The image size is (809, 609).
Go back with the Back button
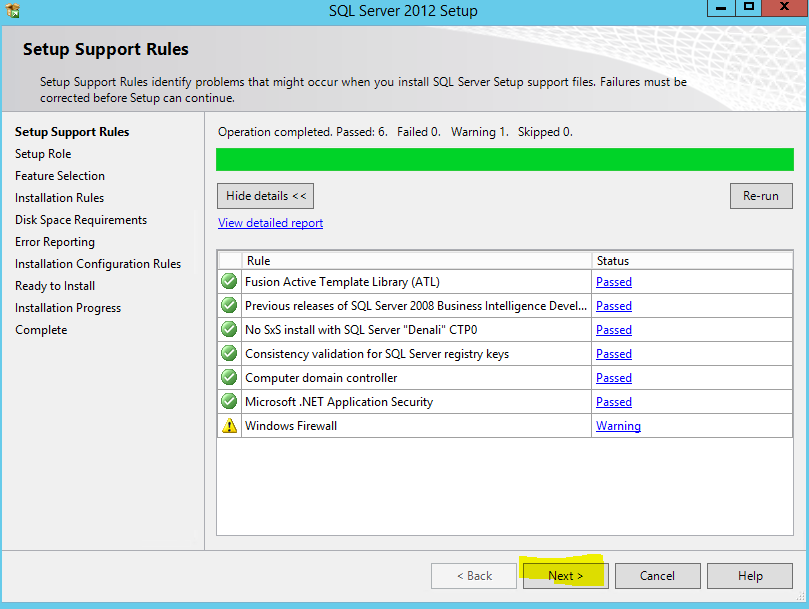474,575
